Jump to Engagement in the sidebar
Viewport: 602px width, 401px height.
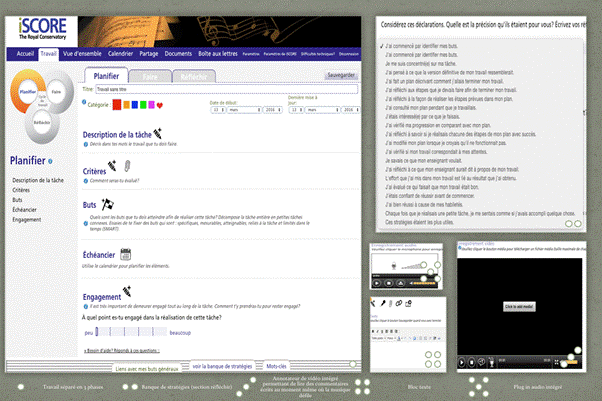(x=26, y=220)
